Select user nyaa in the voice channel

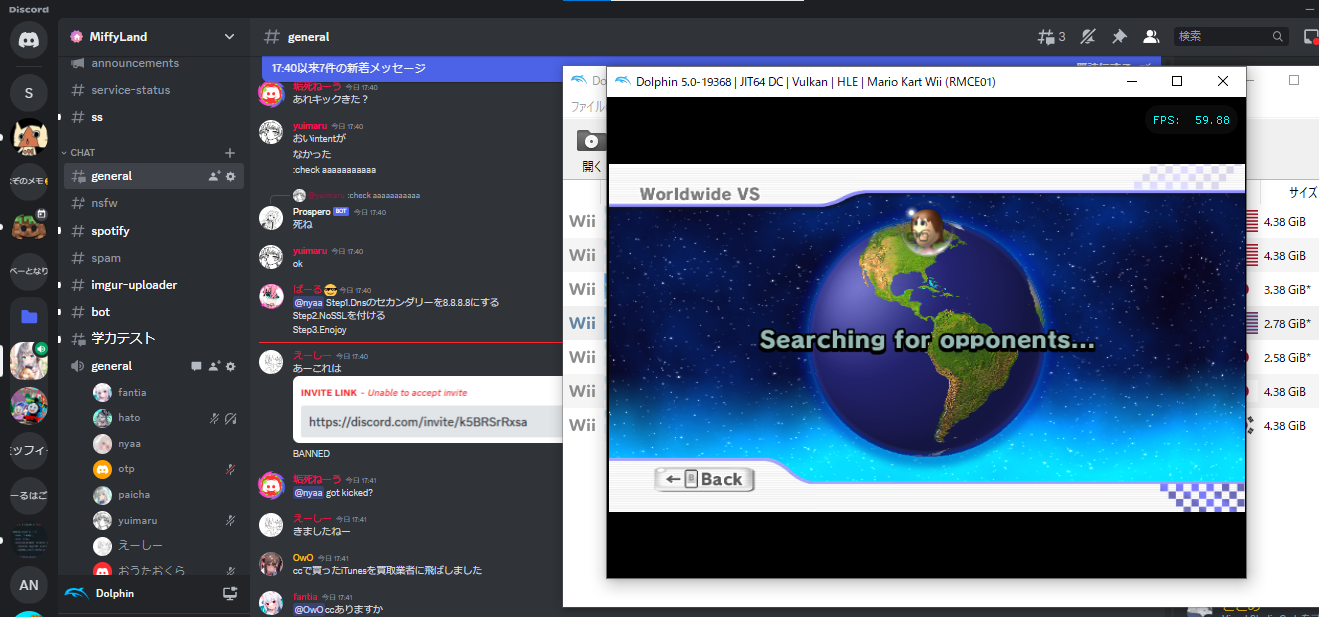pyautogui.click(x=129, y=443)
